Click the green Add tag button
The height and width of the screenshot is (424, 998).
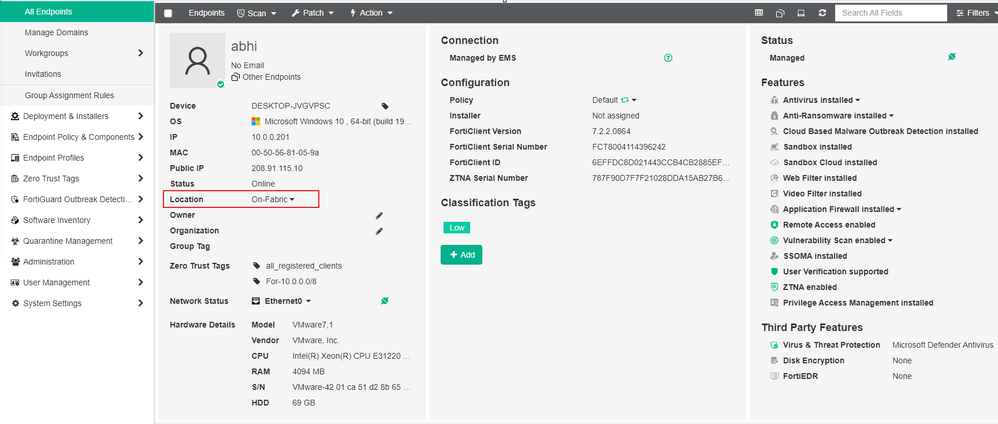(x=462, y=255)
